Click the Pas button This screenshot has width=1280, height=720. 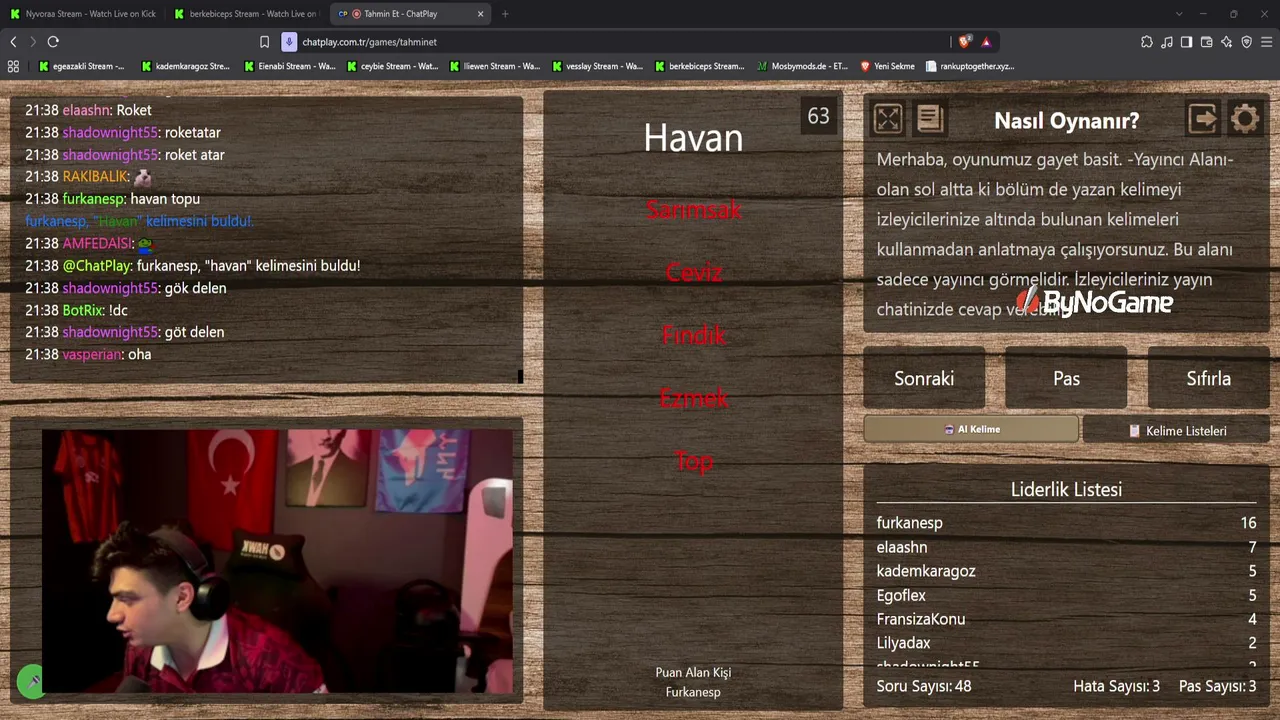point(1066,378)
